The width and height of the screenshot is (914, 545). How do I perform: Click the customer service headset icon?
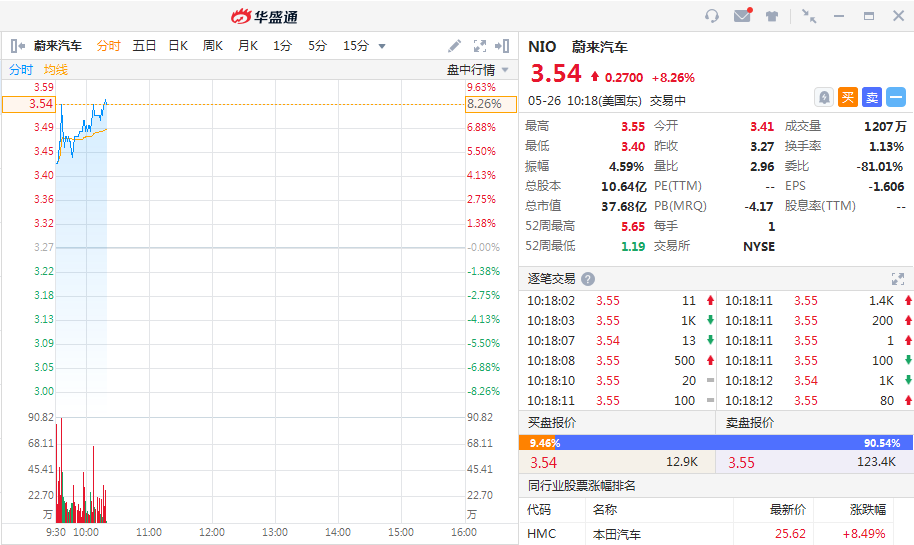click(712, 16)
